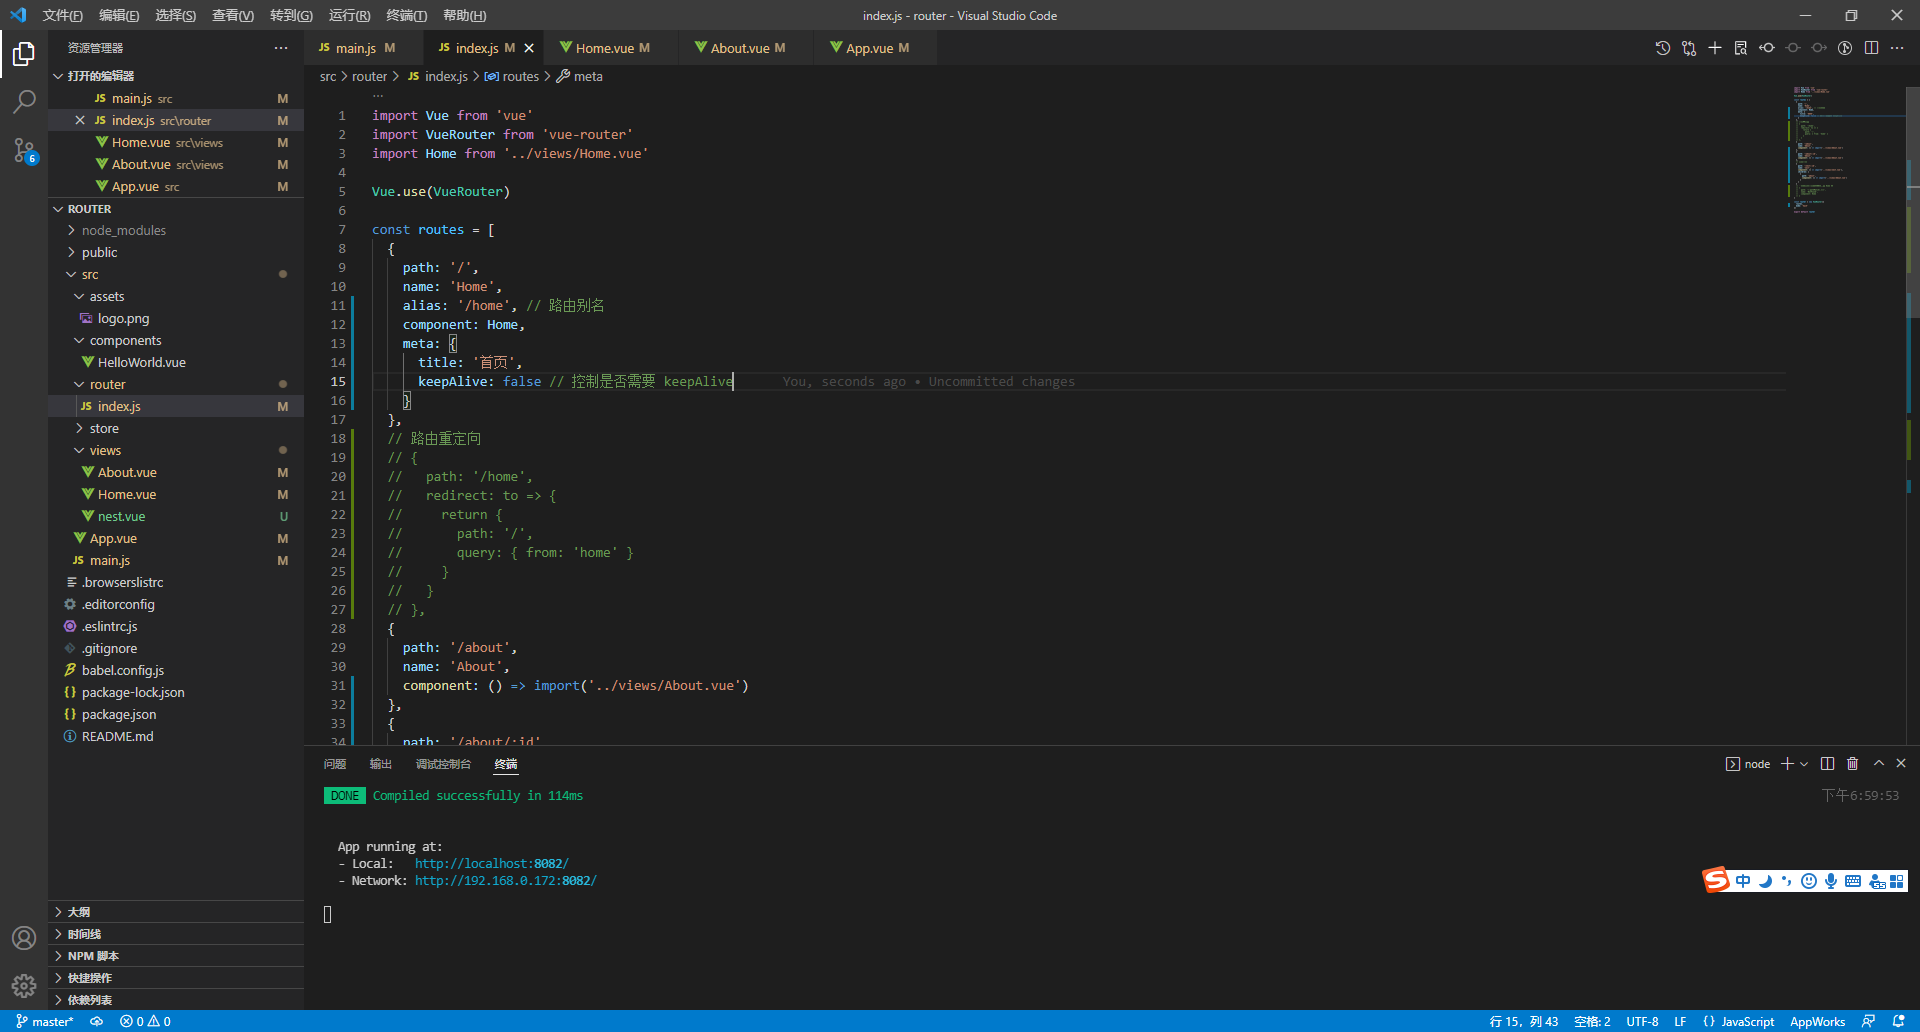Click the LF end-of-line button
The image size is (1920, 1032).
tap(1680, 1022)
